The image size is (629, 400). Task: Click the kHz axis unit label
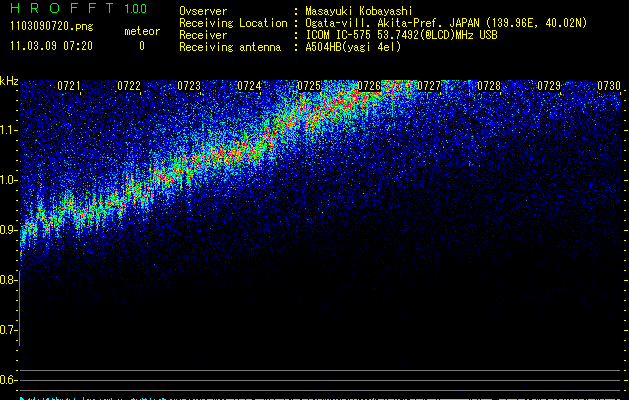[x=9, y=81]
